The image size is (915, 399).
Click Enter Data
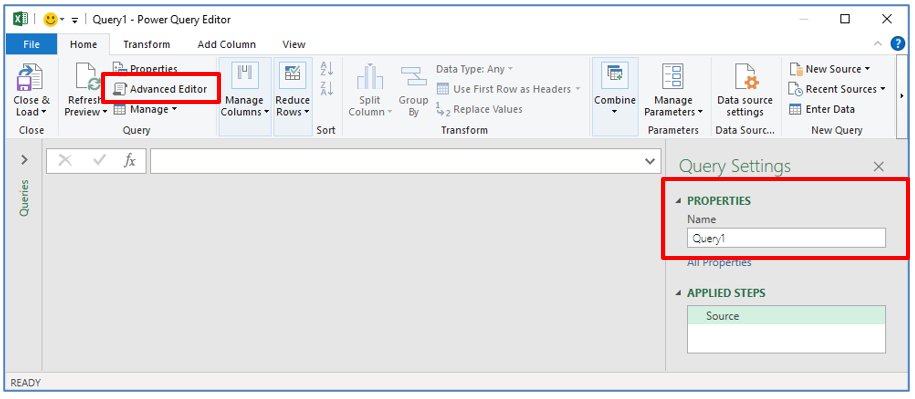822,109
